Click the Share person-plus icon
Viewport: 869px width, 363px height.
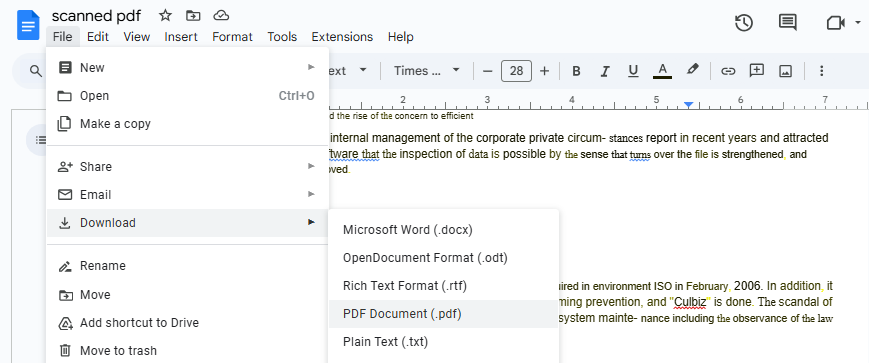coord(65,166)
